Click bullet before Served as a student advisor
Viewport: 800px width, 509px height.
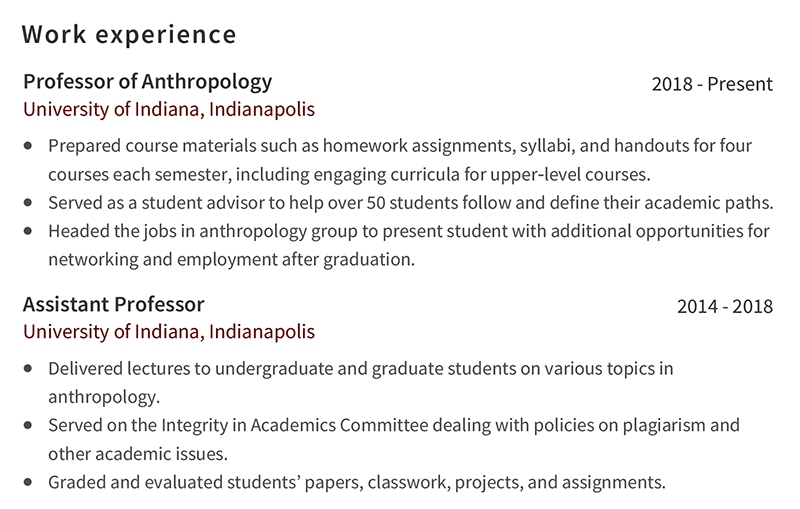click(28, 202)
